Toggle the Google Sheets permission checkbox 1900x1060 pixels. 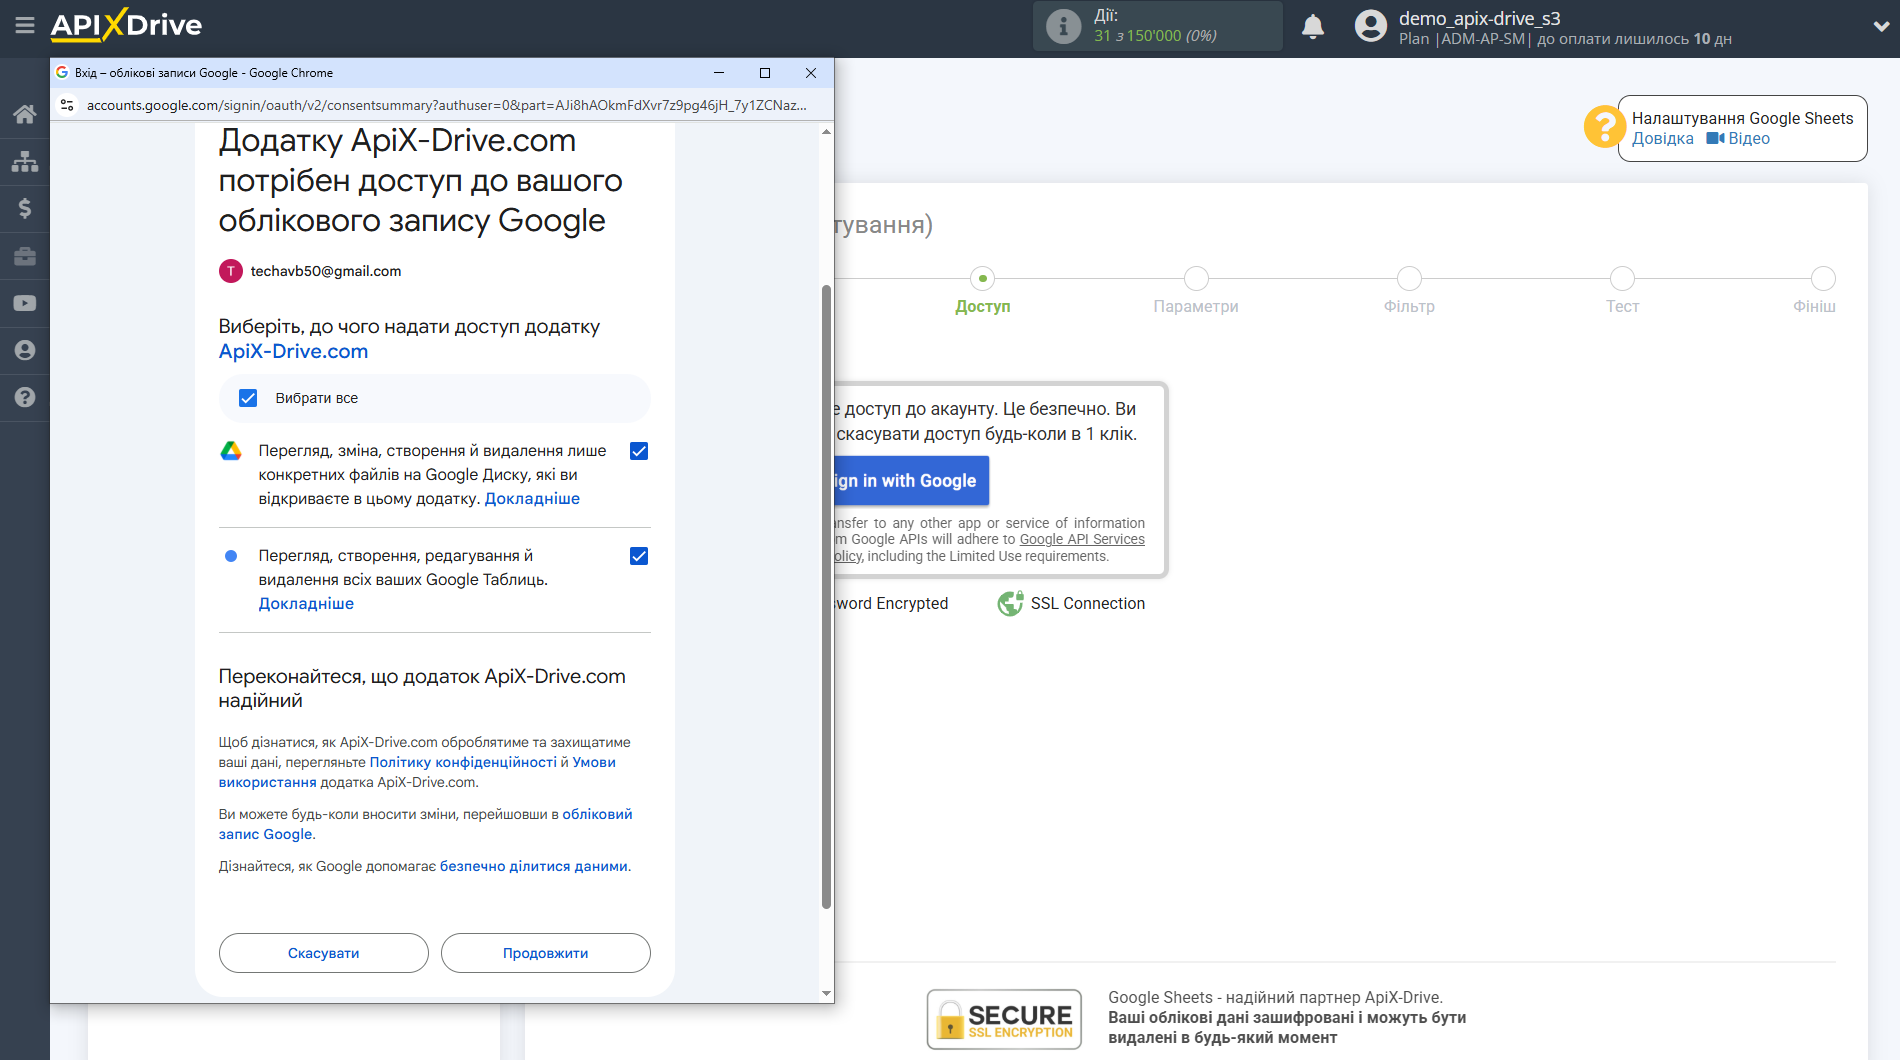[639, 556]
